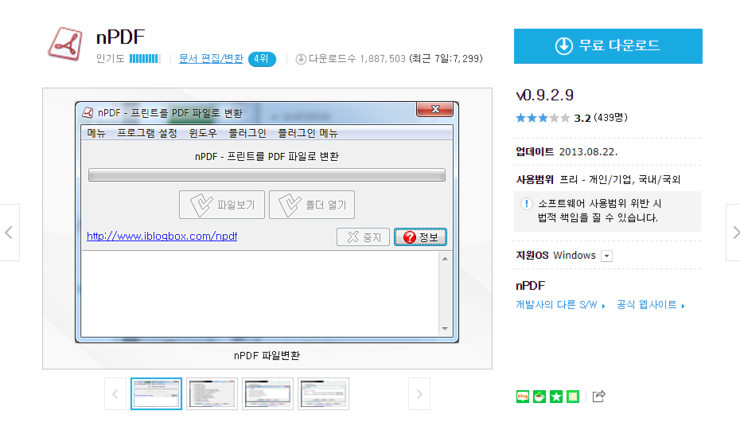The image size is (740, 438).
Task: Open the 프로그램 설정 menu
Action: 147,133
